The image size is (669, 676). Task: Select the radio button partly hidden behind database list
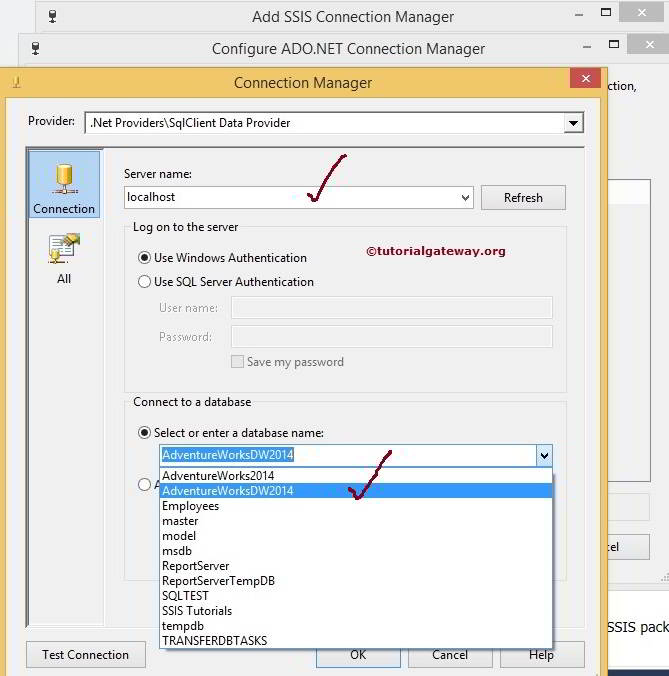point(144,485)
